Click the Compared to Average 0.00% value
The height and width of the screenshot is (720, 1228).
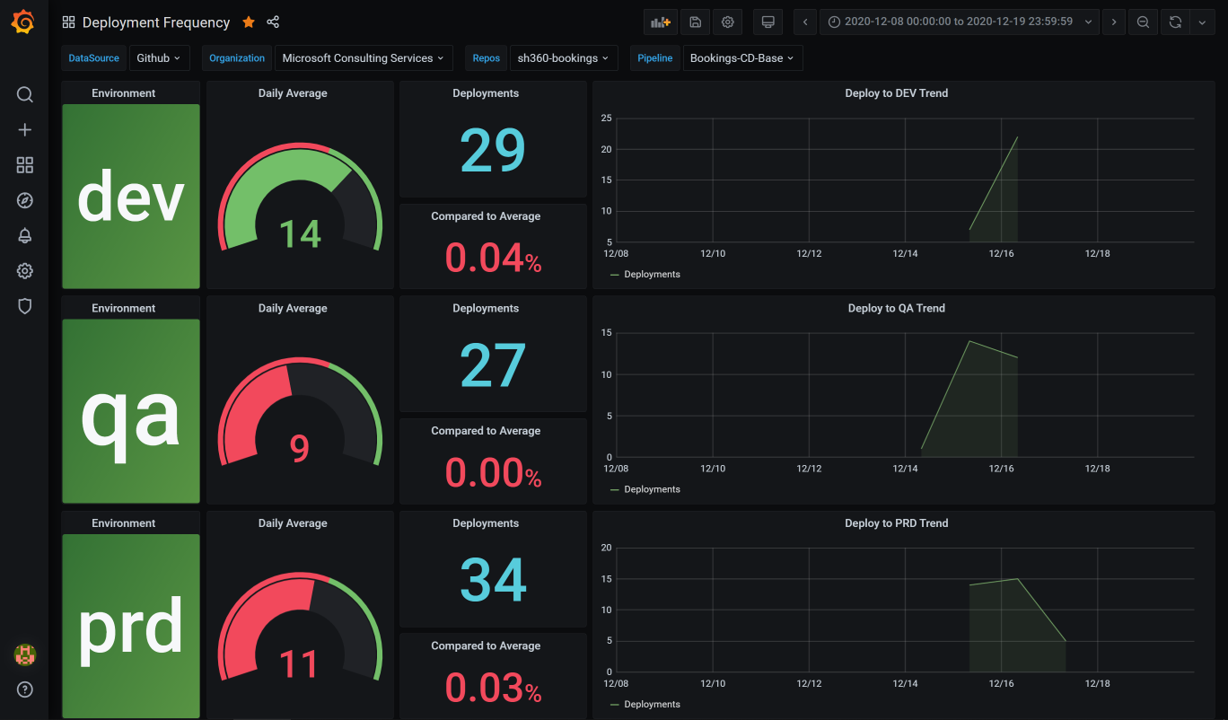coord(493,473)
